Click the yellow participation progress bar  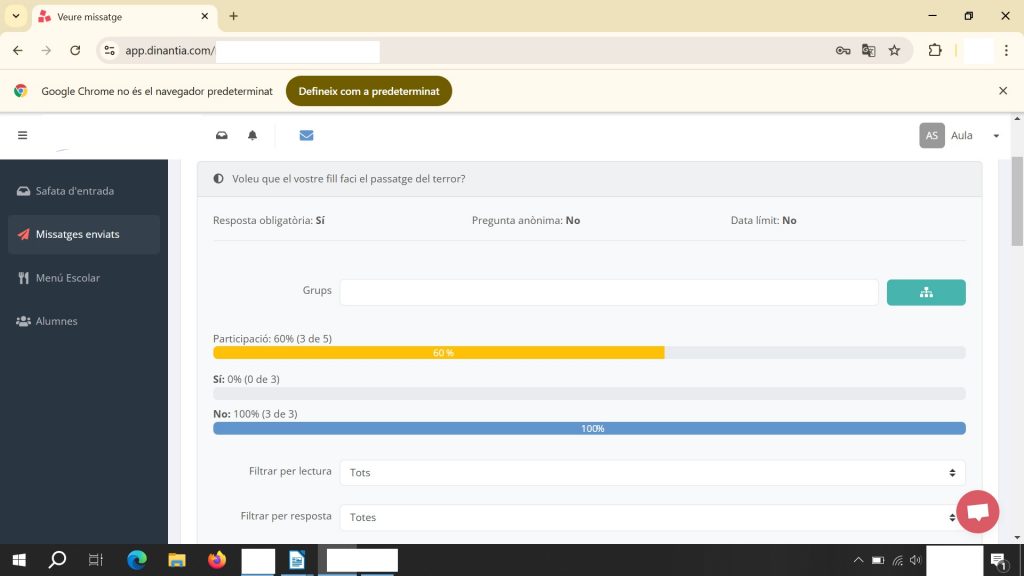click(439, 353)
